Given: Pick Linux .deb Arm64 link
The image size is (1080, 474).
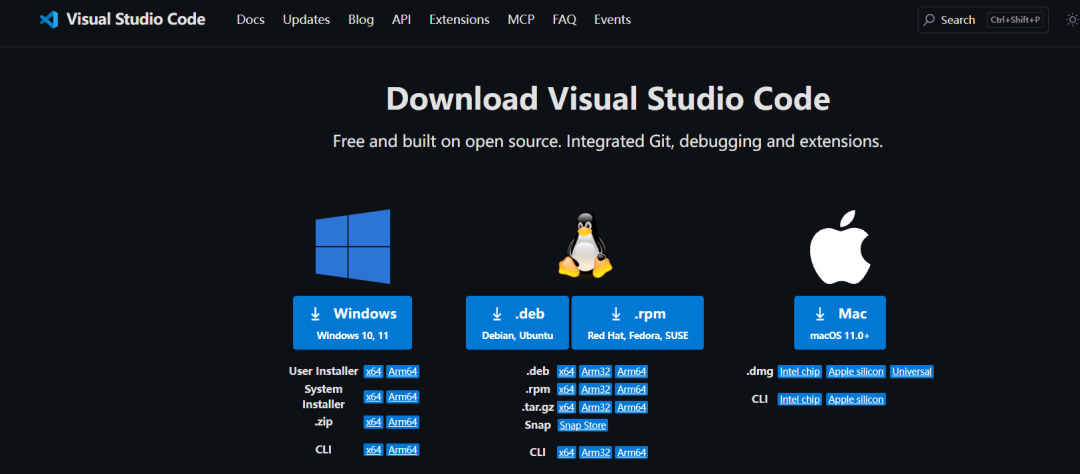Looking at the screenshot, I should (632, 371).
